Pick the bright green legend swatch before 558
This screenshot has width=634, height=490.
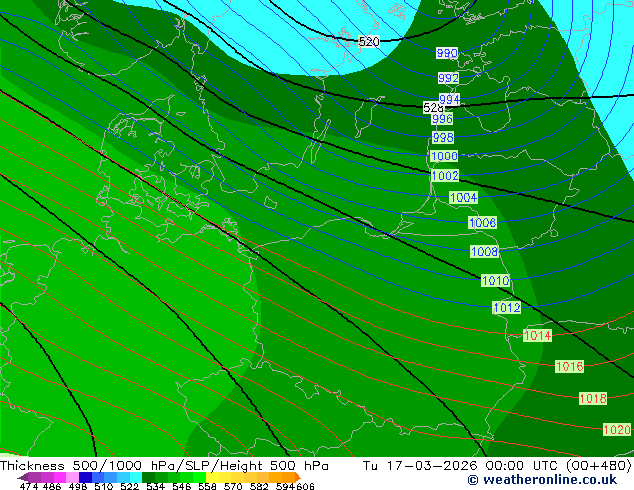point(199,477)
